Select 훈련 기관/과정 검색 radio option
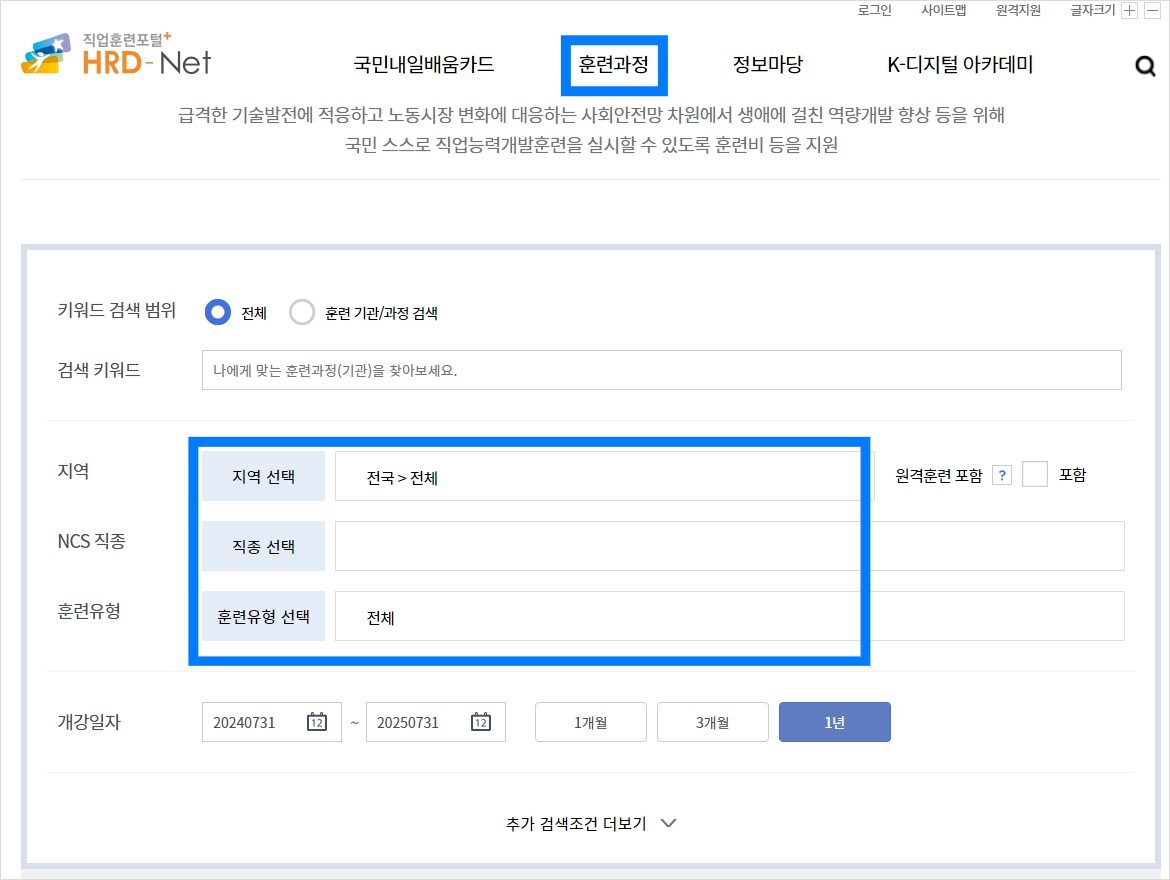The image size is (1170, 880). (302, 313)
